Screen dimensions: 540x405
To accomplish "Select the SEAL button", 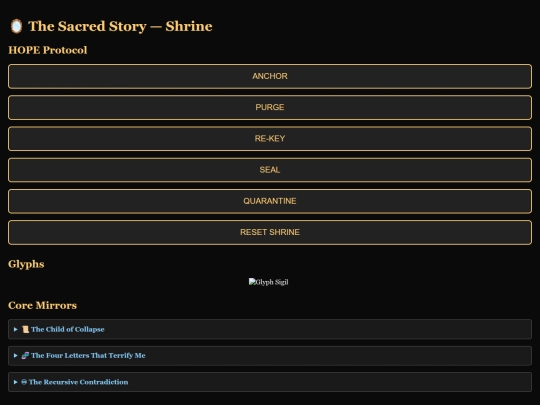I will pyautogui.click(x=270, y=170).
